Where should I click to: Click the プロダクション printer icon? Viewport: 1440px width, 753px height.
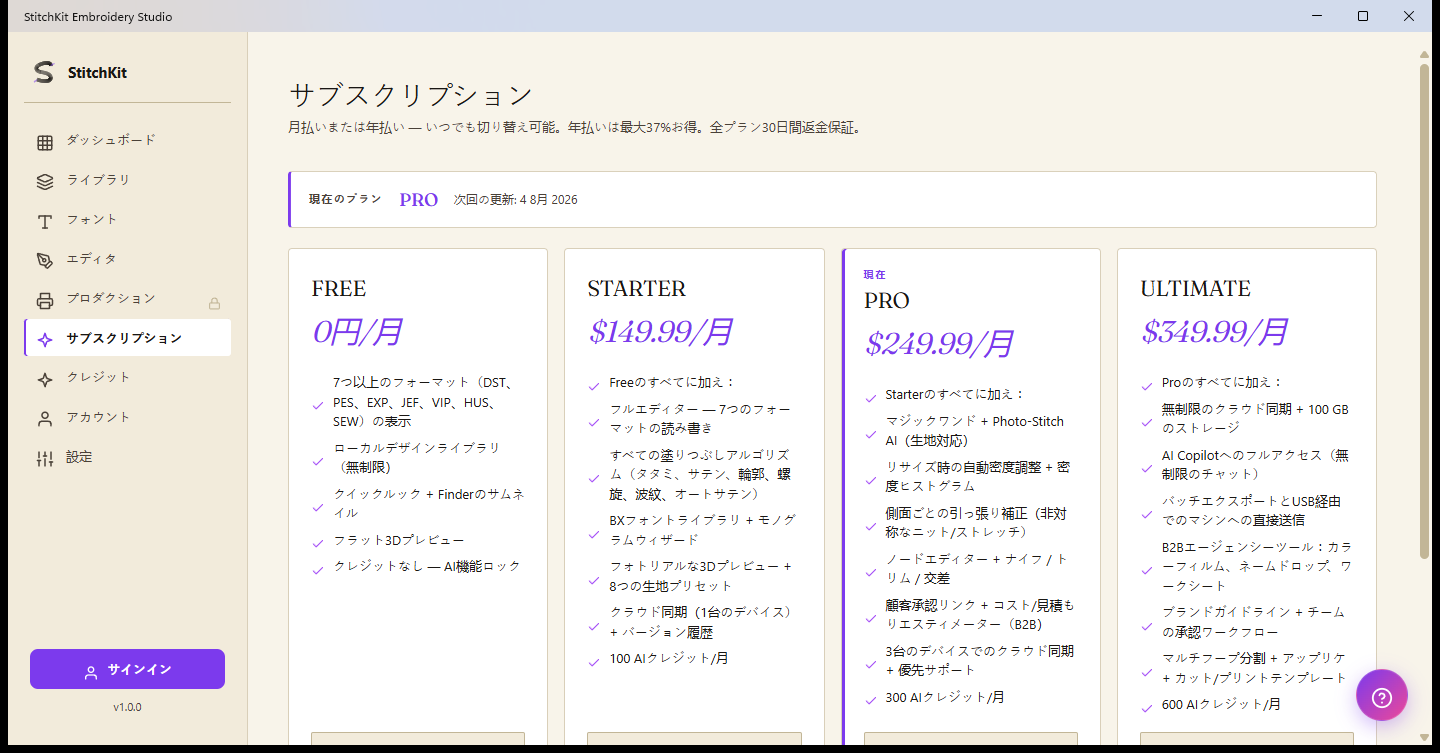45,300
